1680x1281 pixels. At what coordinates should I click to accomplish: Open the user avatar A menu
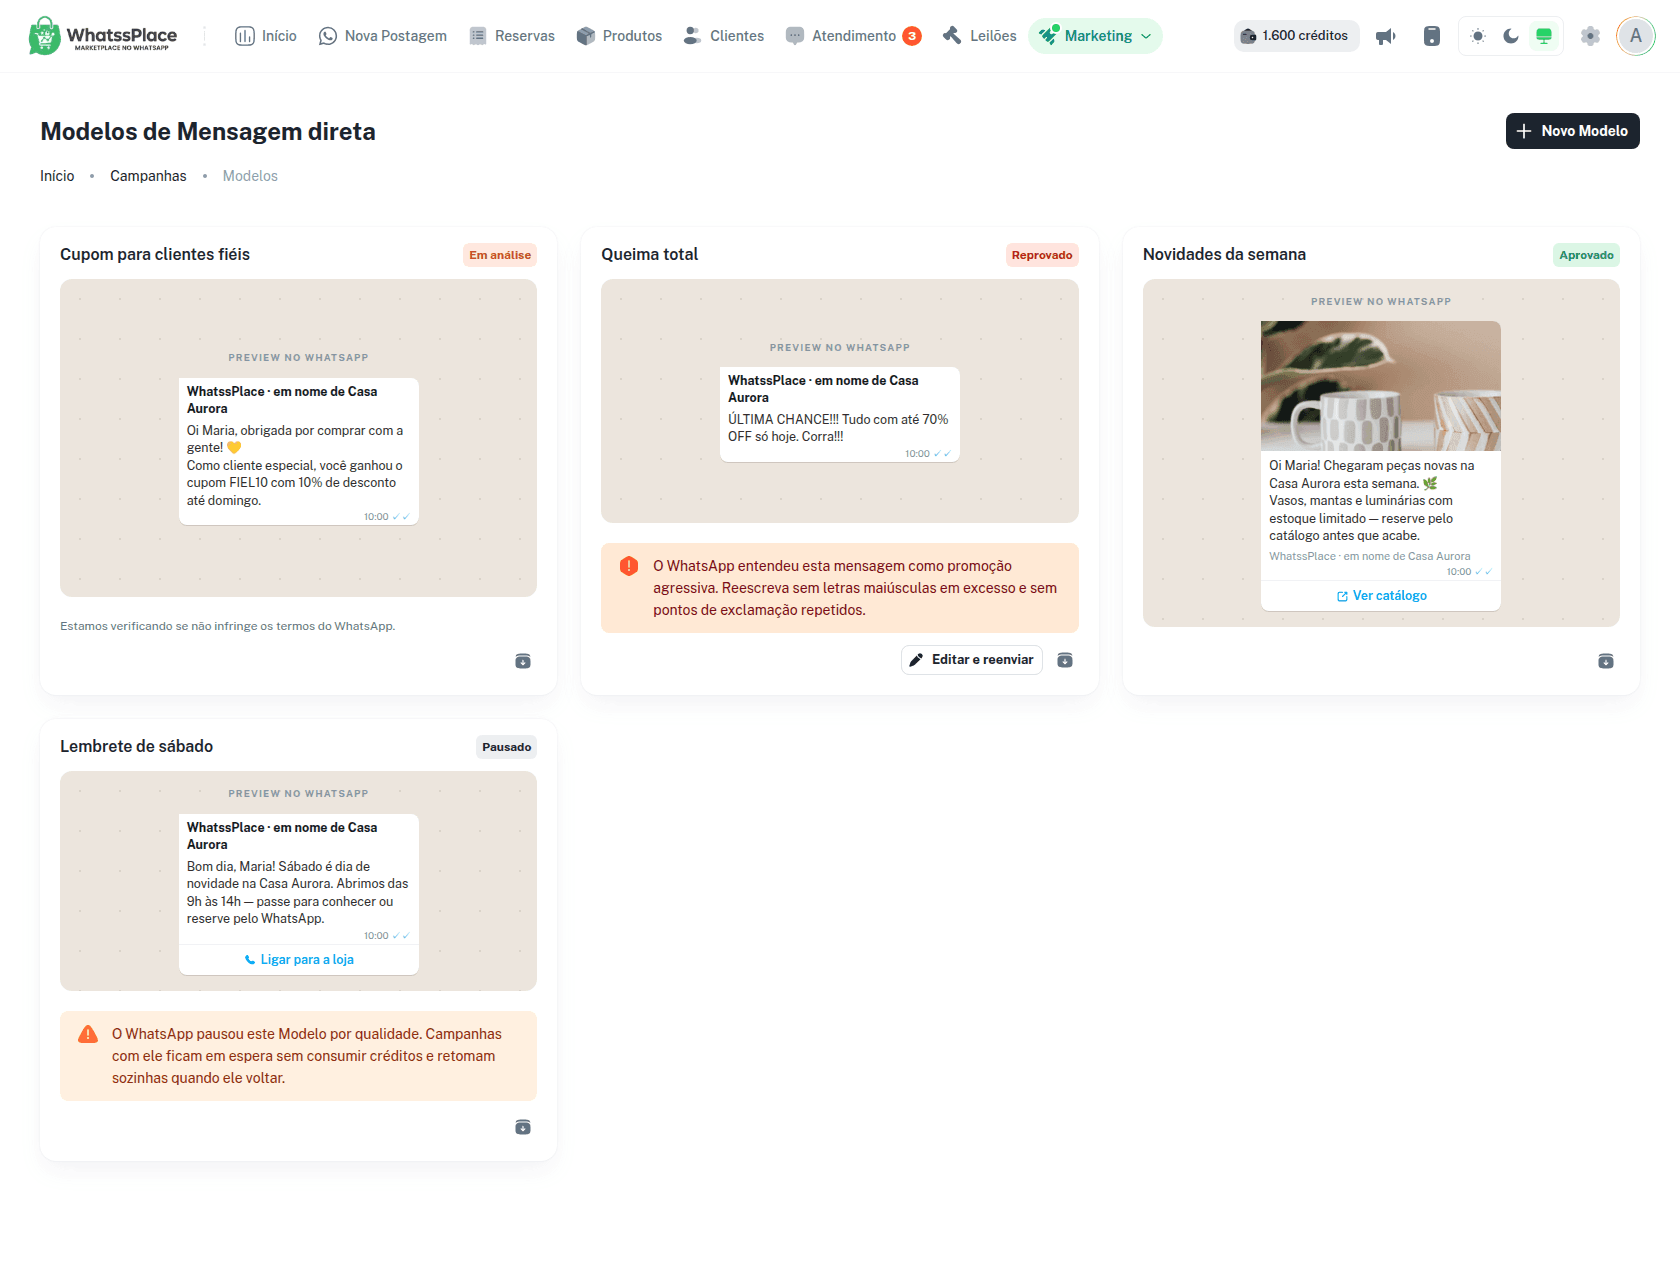pos(1636,36)
